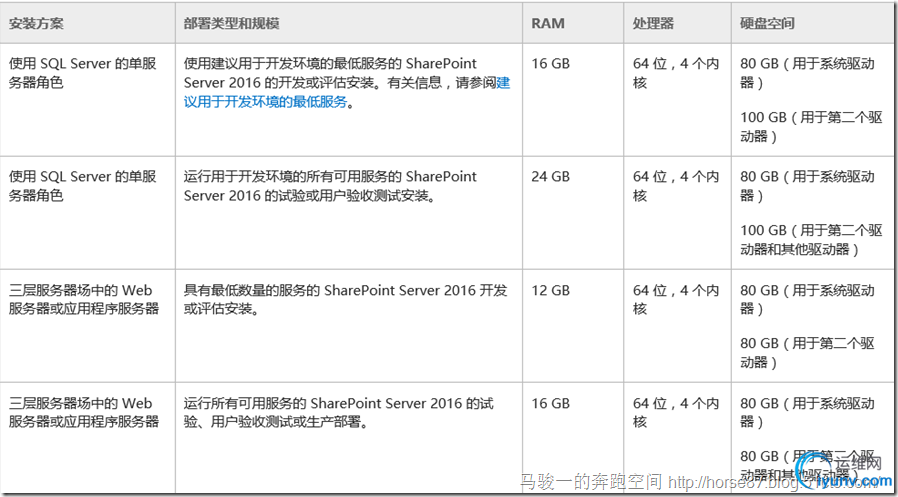
Task: Select the 12 GB RAM value
Action: click(x=550, y=290)
